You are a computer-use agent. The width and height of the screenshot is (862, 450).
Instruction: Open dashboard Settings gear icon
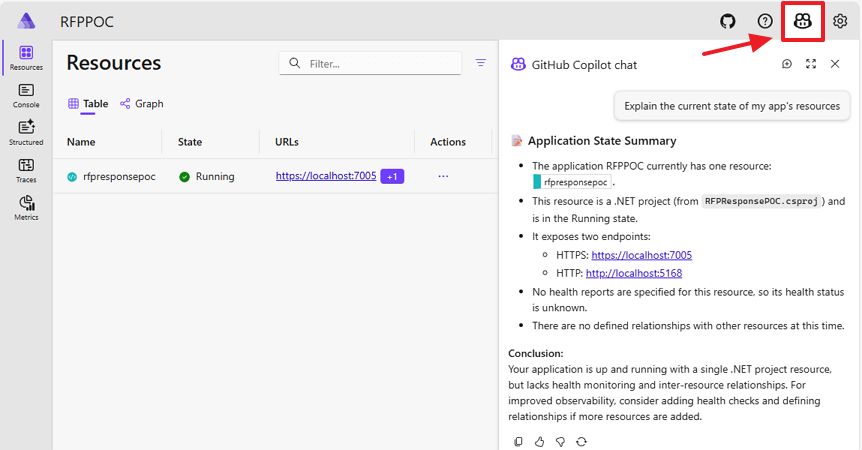(839, 21)
